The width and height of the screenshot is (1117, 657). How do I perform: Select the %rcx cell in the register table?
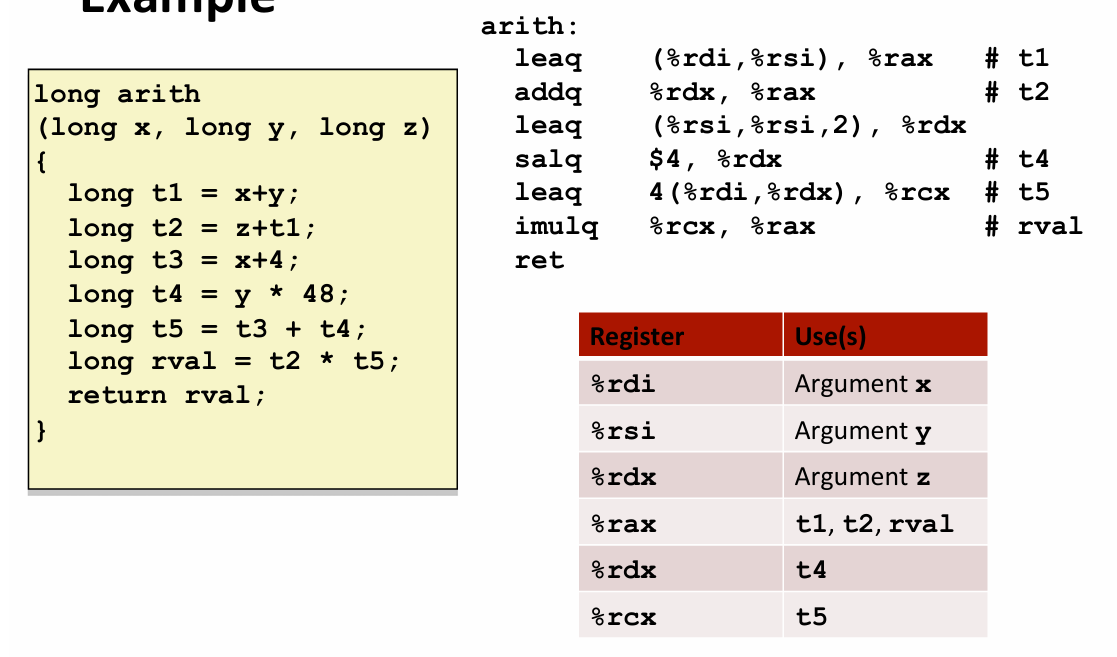click(624, 617)
